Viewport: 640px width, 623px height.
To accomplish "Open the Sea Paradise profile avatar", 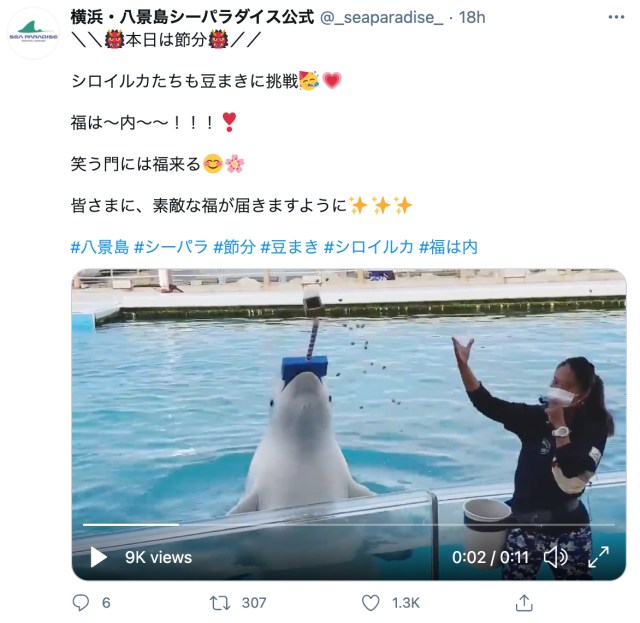I will 33,33.
